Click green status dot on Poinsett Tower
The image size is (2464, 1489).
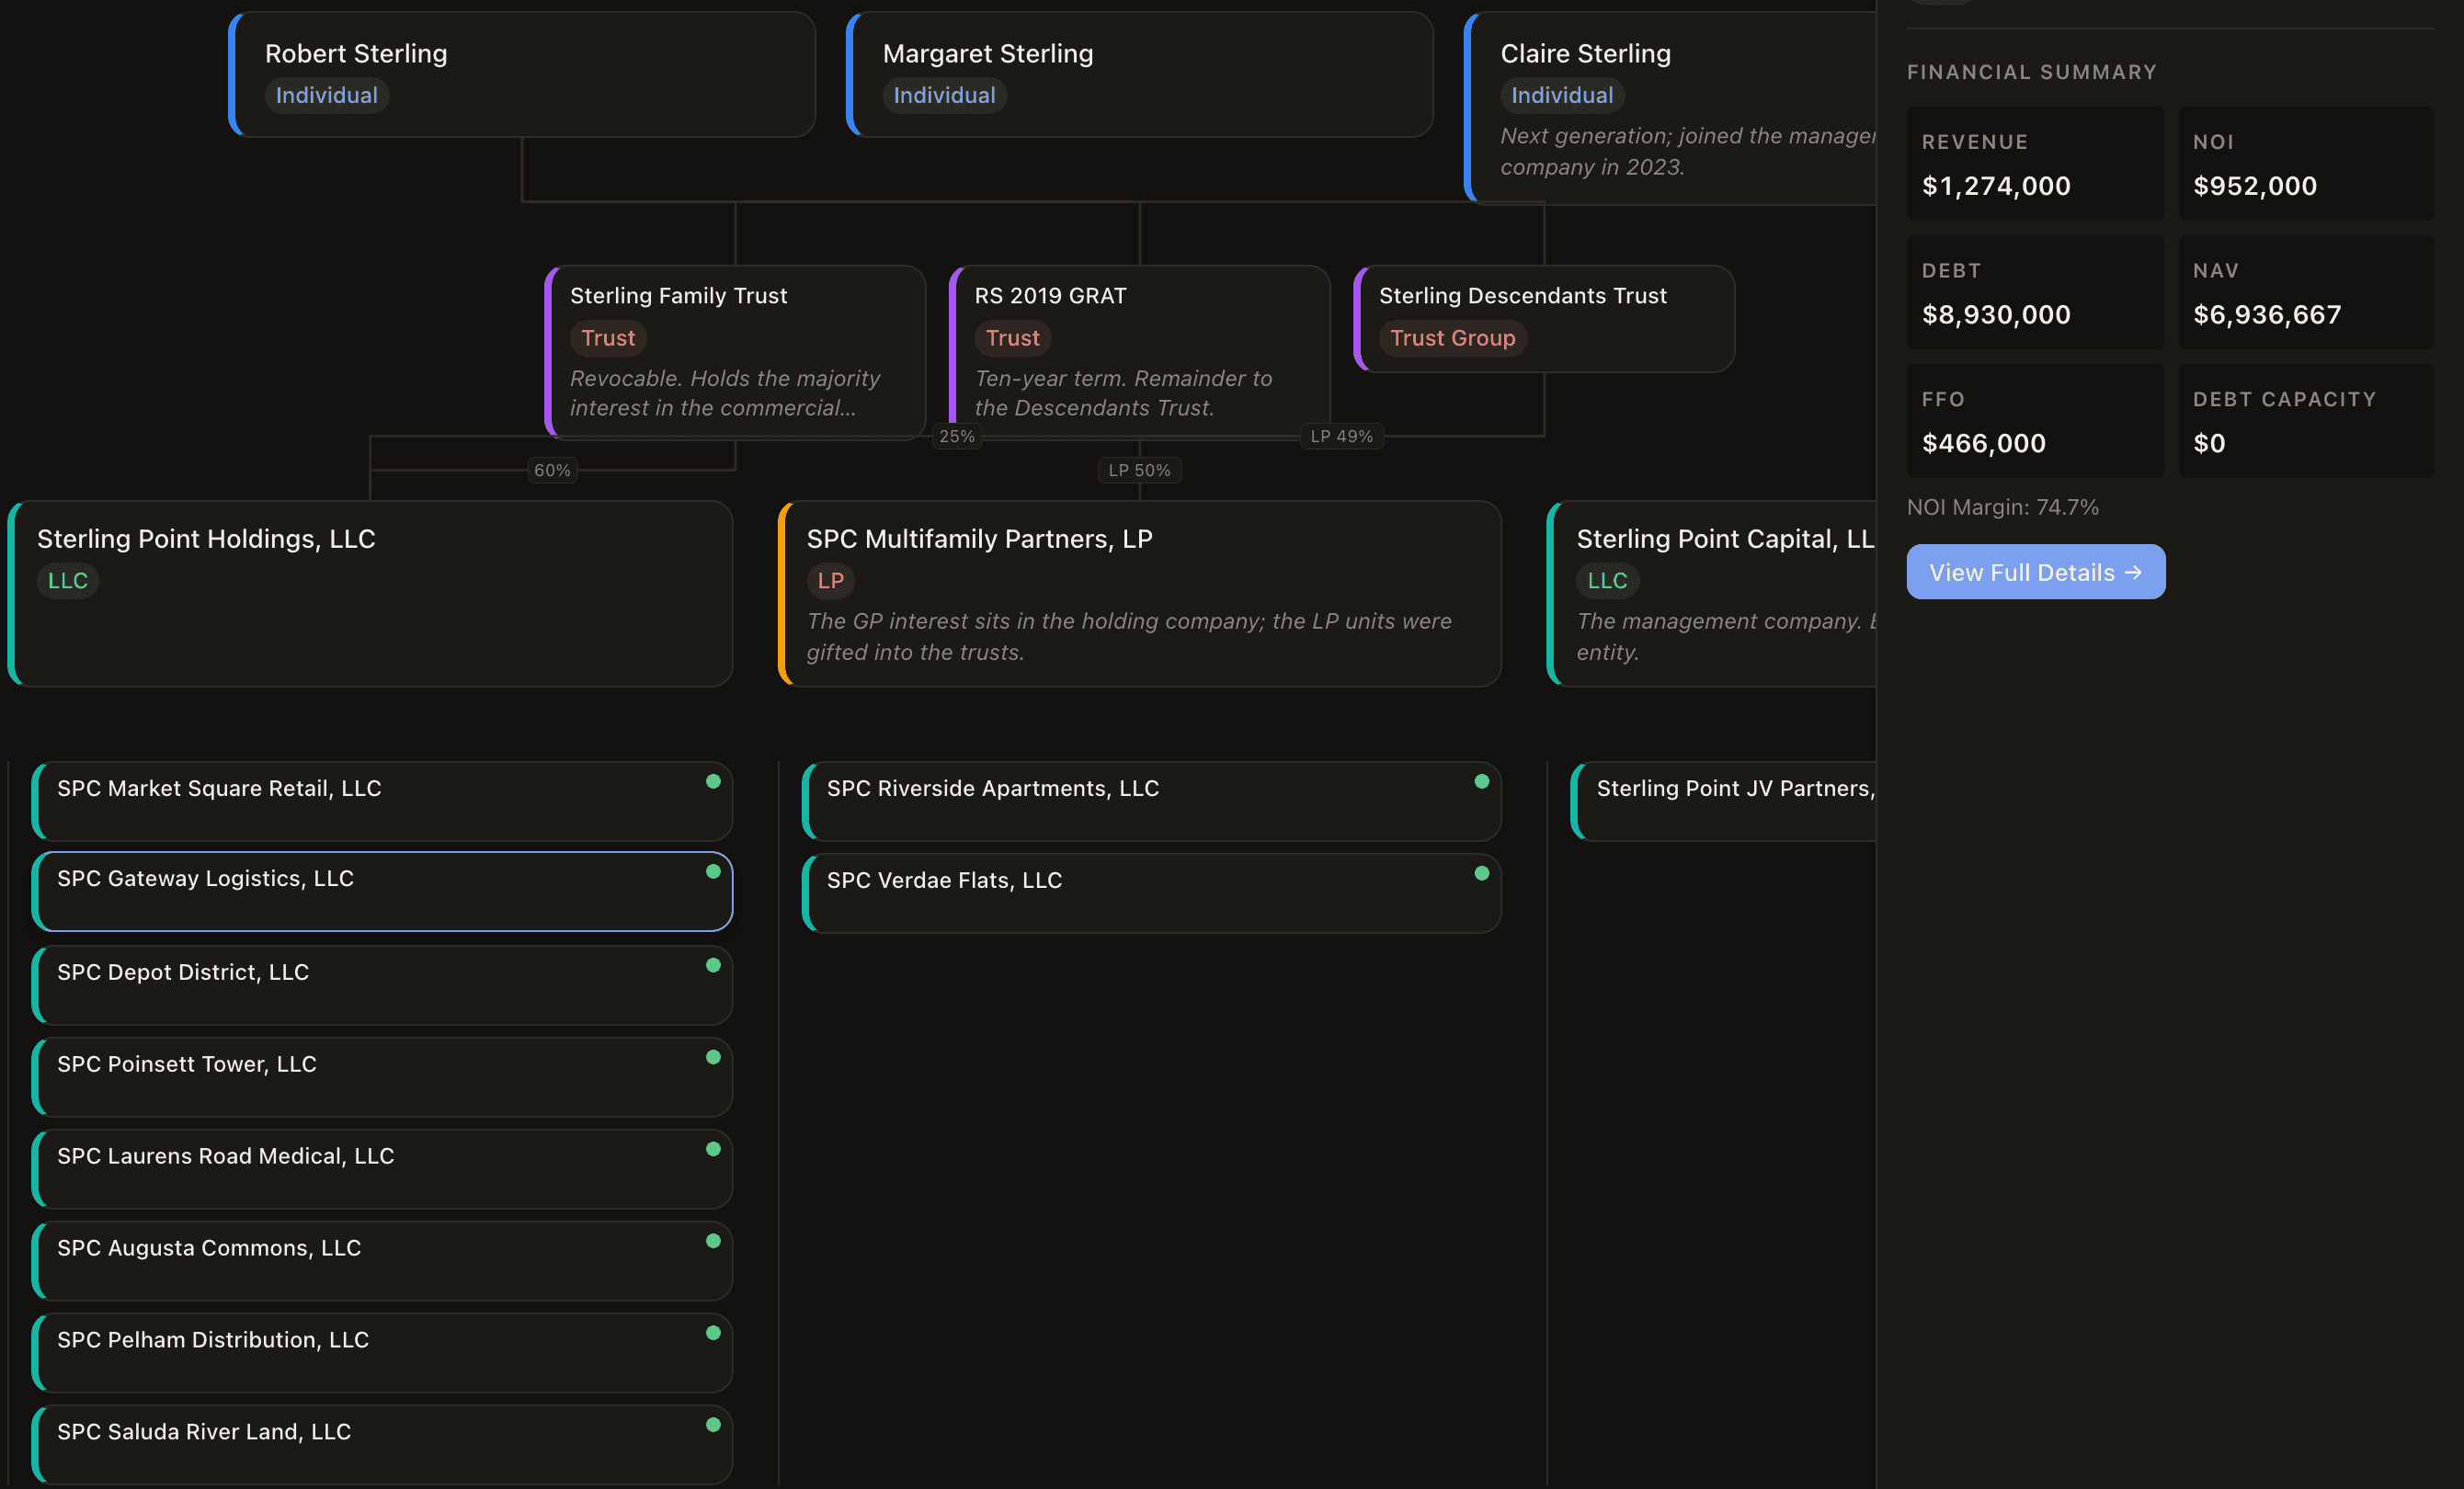pyautogui.click(x=713, y=1057)
